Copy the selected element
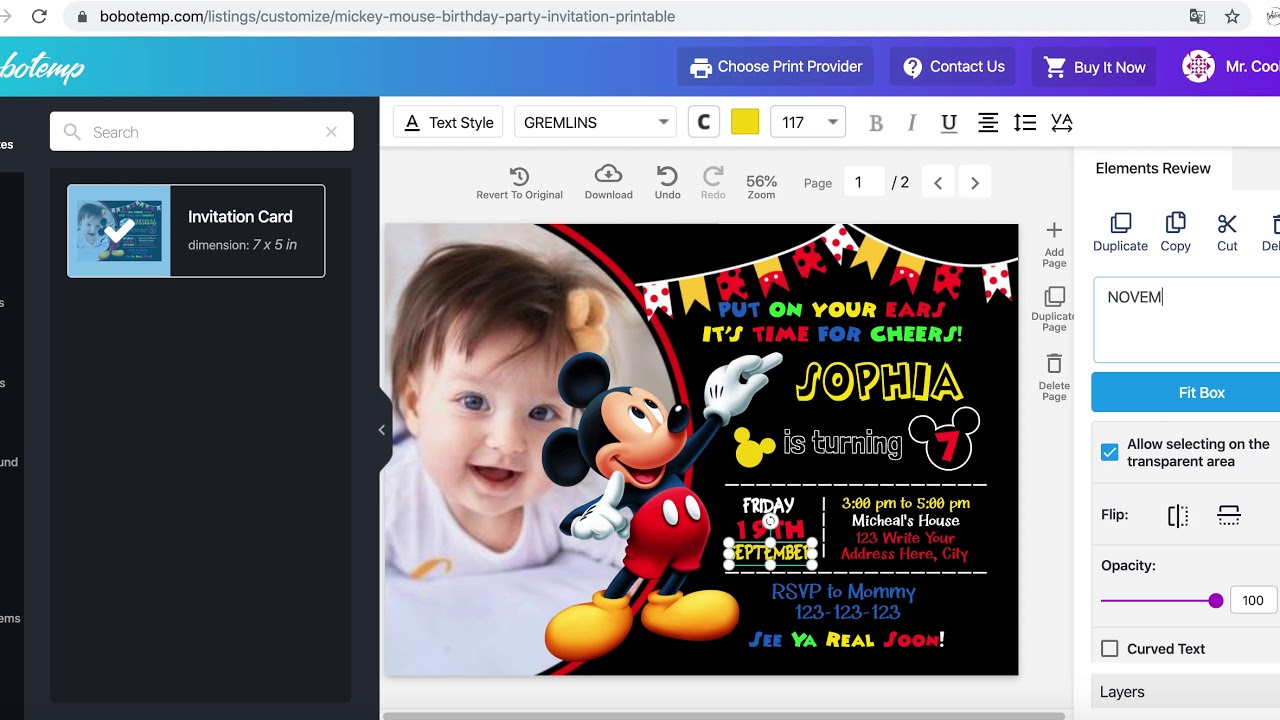This screenshot has width=1280, height=720. (1175, 232)
